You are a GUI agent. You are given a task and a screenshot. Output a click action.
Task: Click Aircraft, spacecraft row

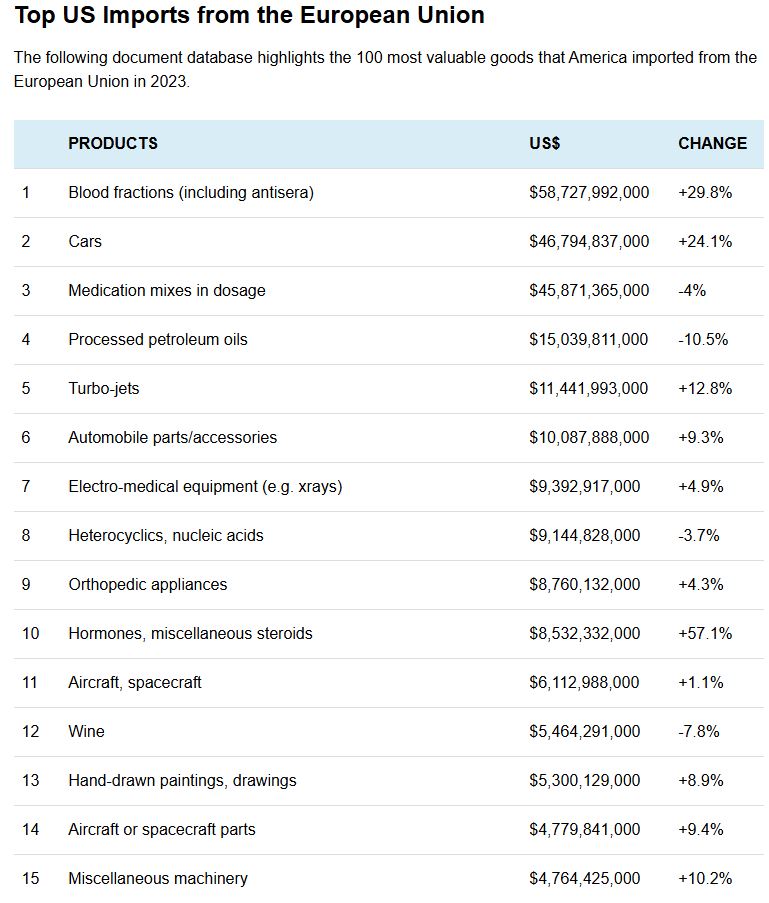click(x=389, y=683)
